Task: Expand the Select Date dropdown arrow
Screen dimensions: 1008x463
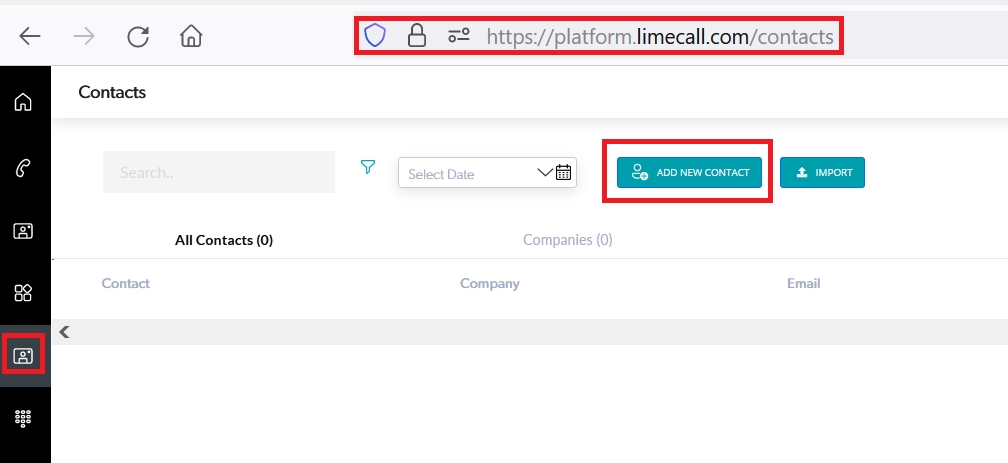Action: coord(545,172)
